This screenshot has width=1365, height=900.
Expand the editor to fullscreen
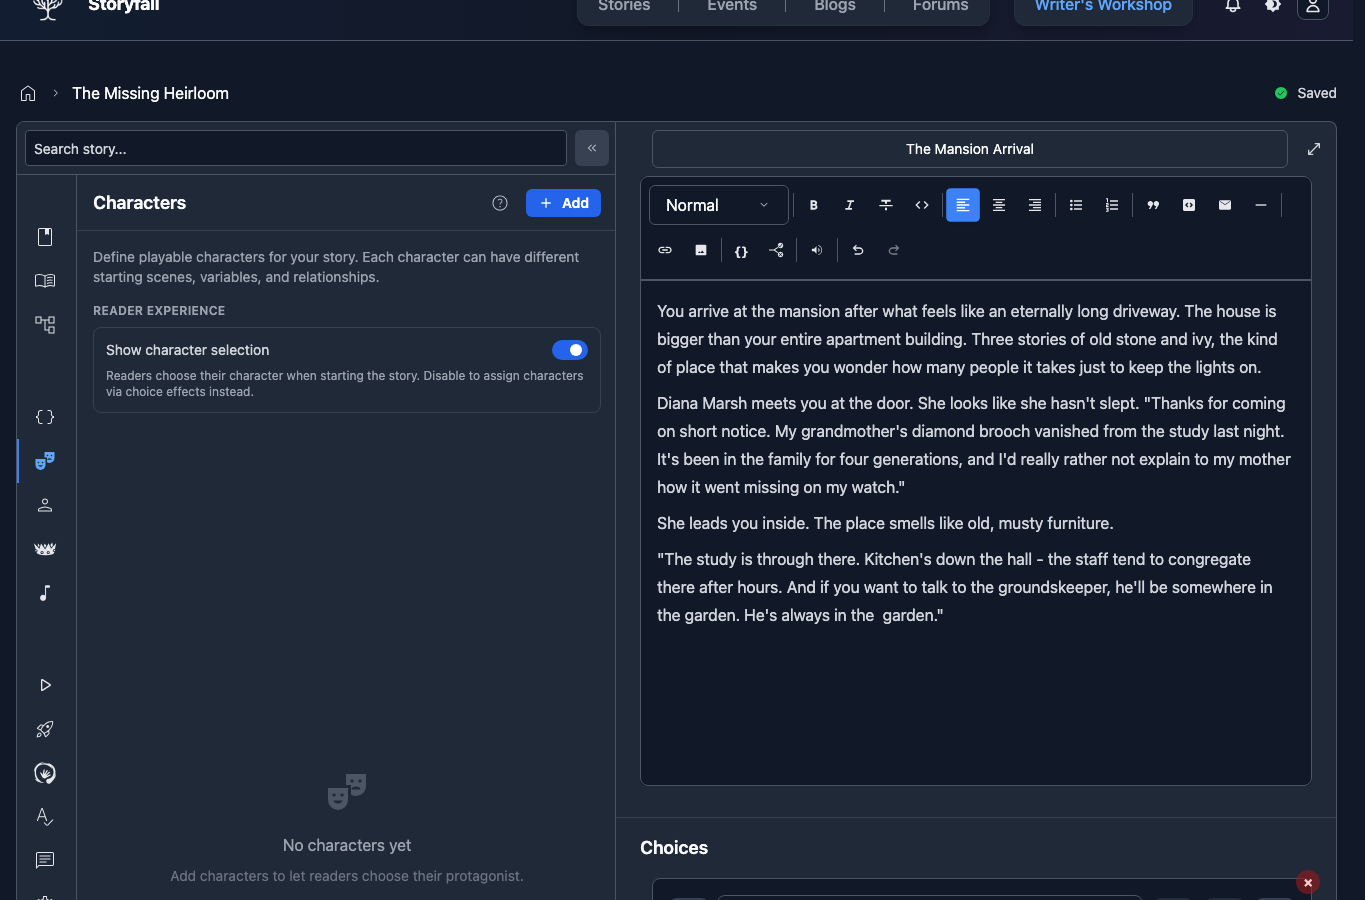coord(1313,148)
